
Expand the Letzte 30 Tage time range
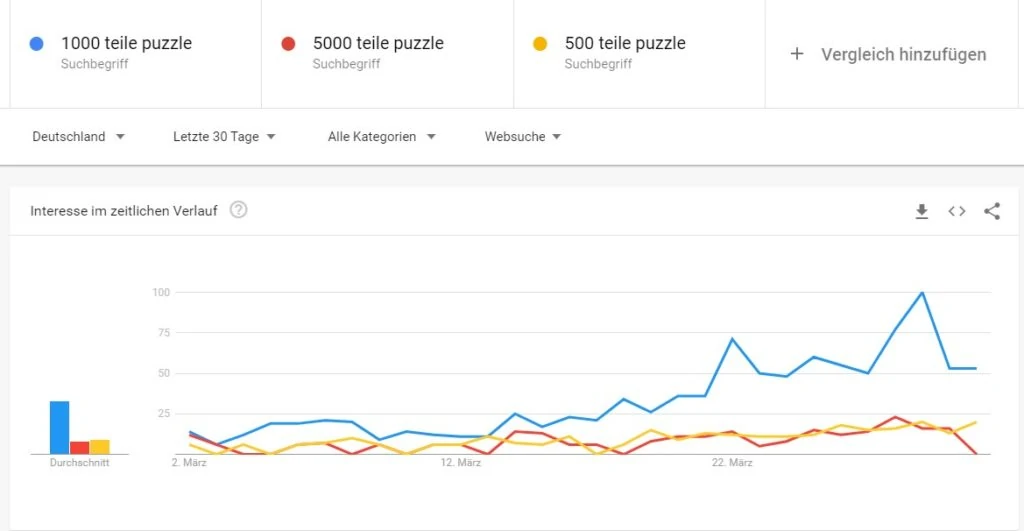click(x=224, y=137)
